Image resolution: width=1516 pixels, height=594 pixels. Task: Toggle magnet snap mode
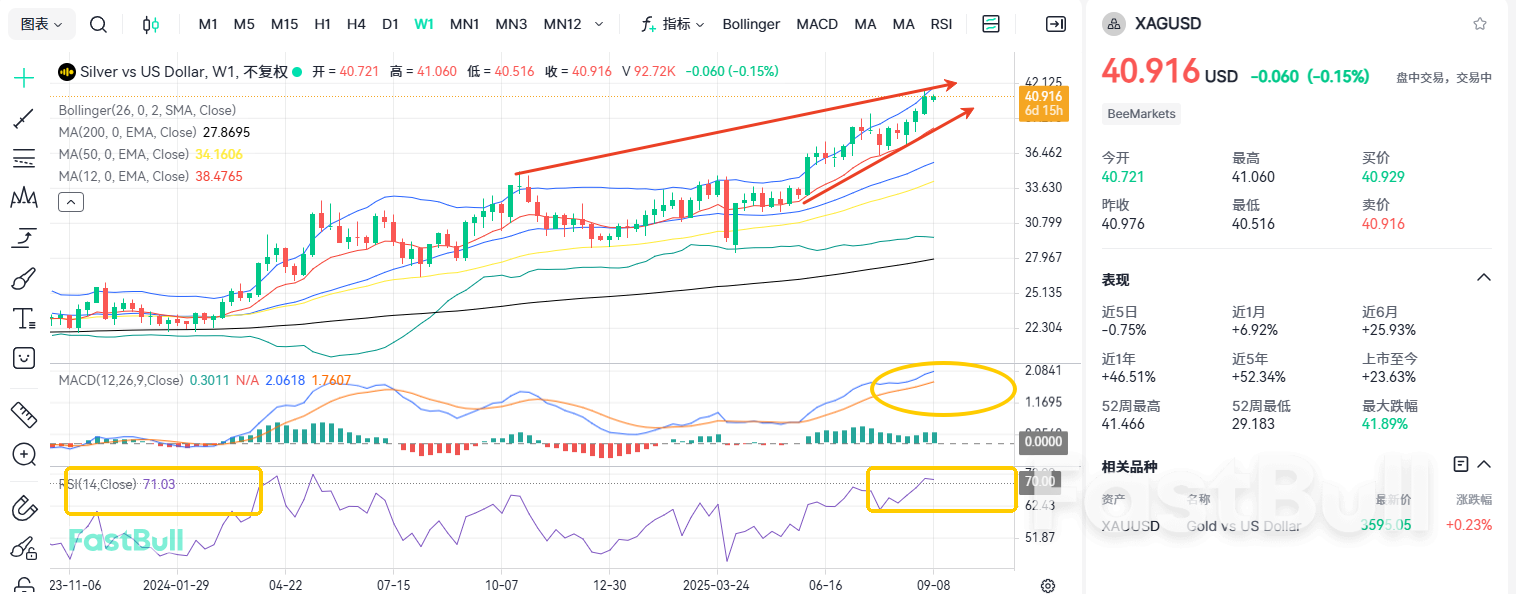point(24,508)
